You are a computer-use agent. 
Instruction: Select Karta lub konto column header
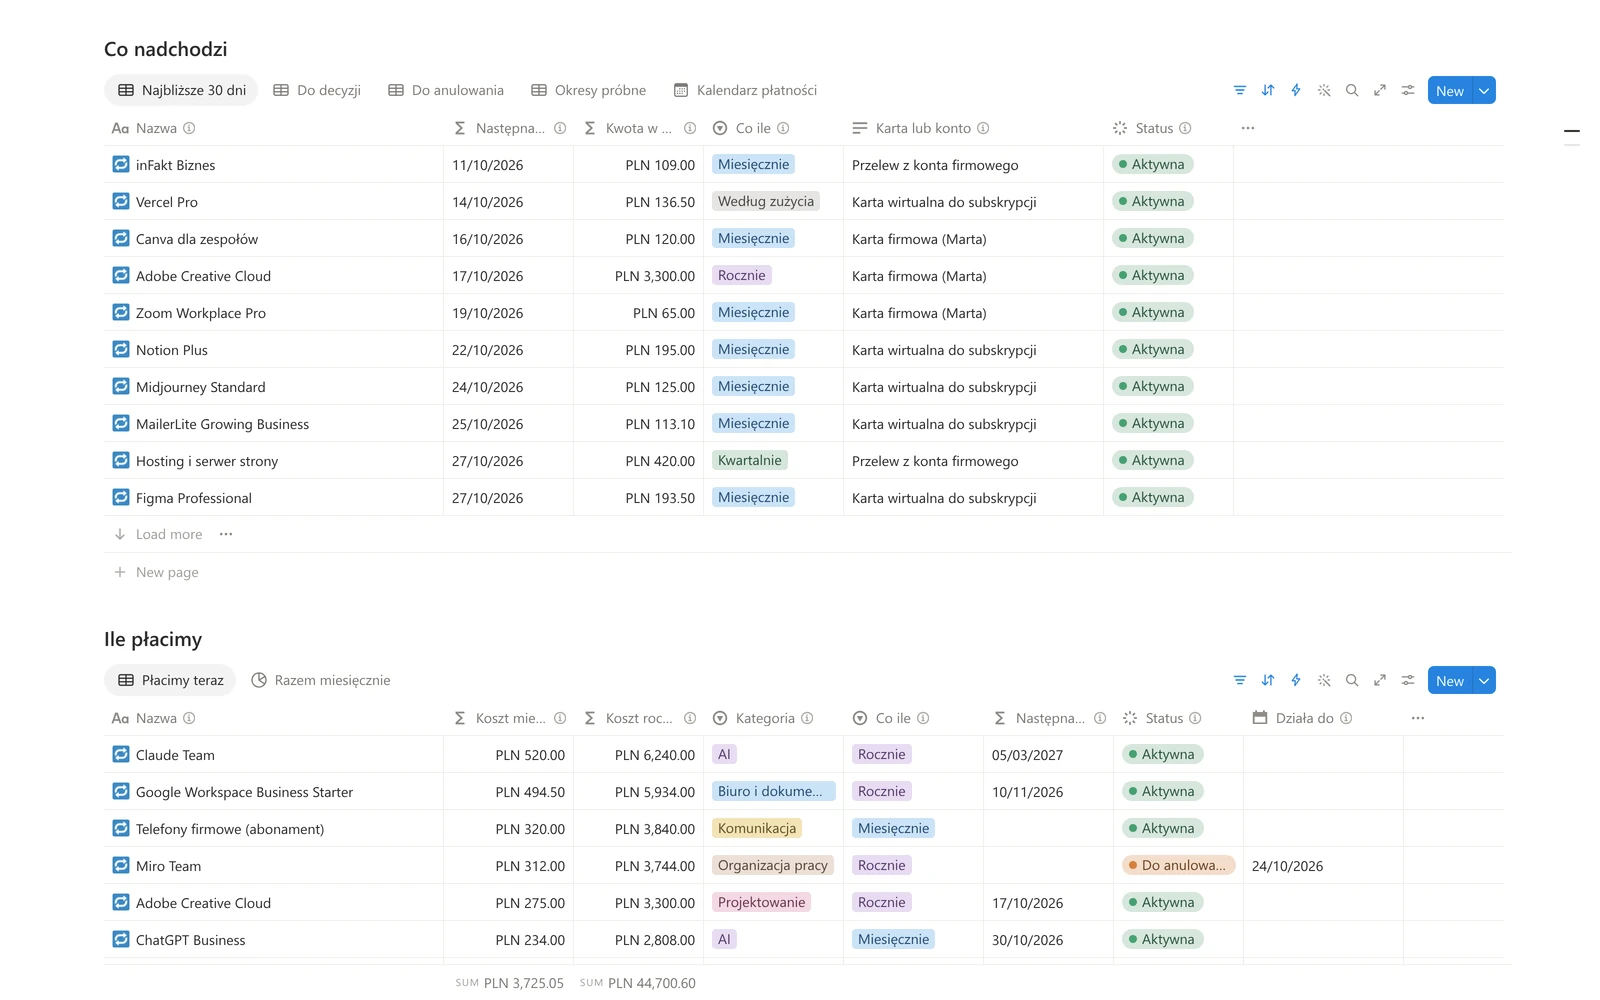[973, 128]
